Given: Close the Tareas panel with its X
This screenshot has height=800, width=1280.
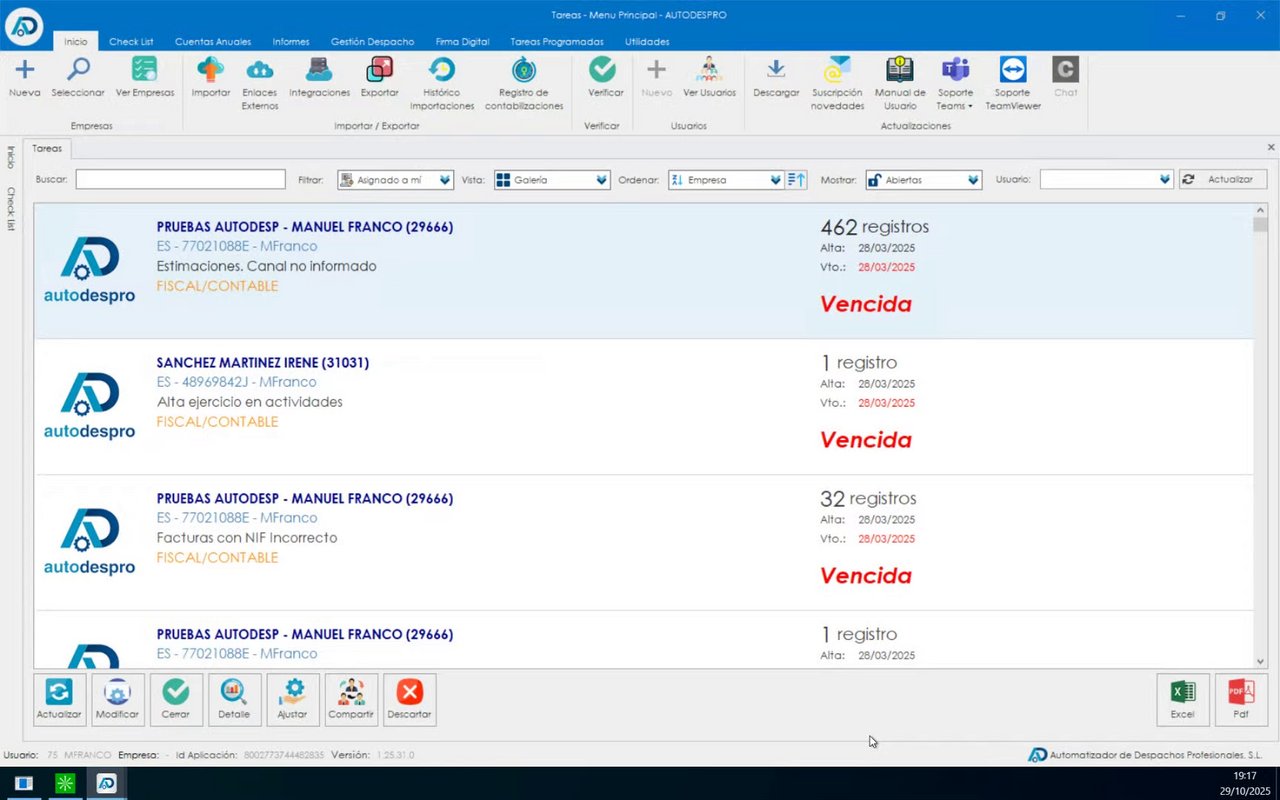Looking at the screenshot, I should (1271, 147).
